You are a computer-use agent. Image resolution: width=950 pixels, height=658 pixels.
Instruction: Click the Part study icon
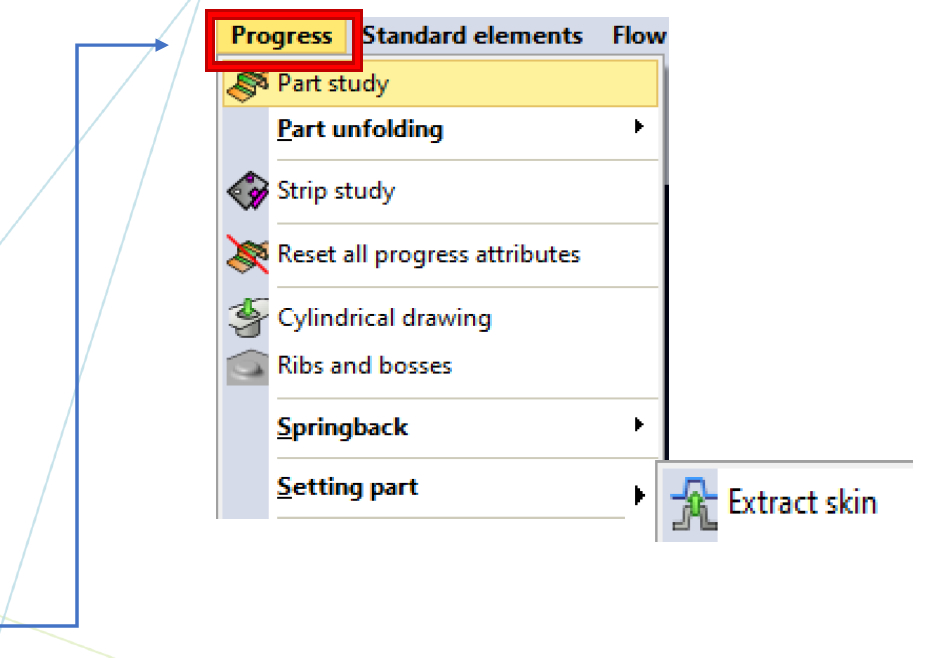[x=247, y=86]
